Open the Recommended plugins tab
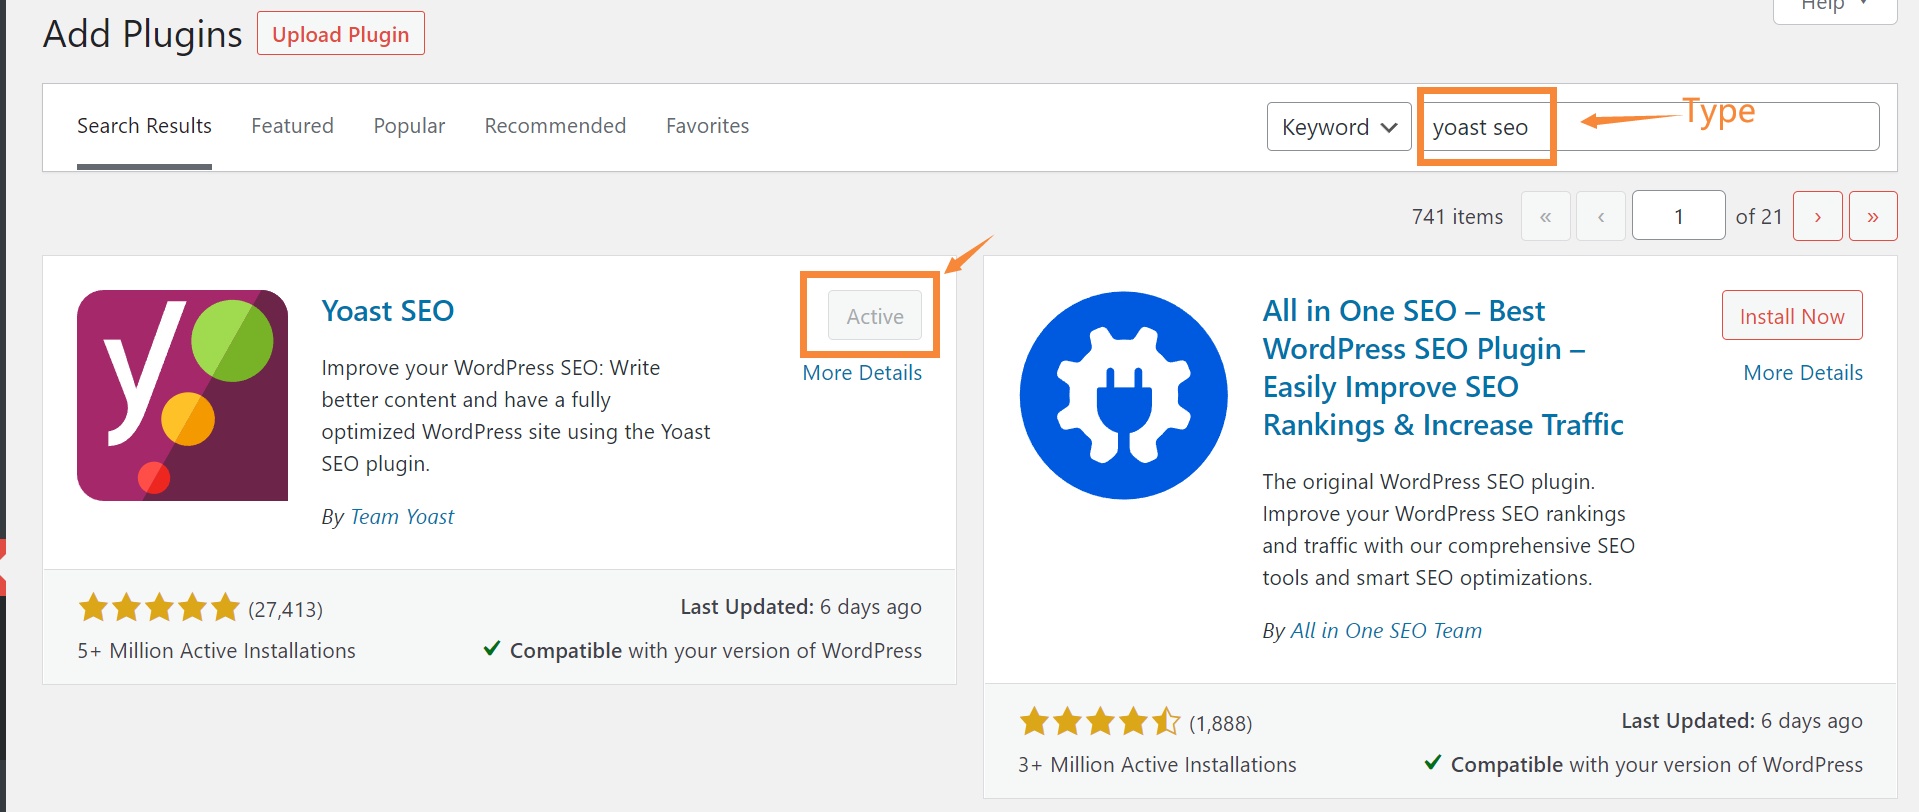 click(x=555, y=126)
